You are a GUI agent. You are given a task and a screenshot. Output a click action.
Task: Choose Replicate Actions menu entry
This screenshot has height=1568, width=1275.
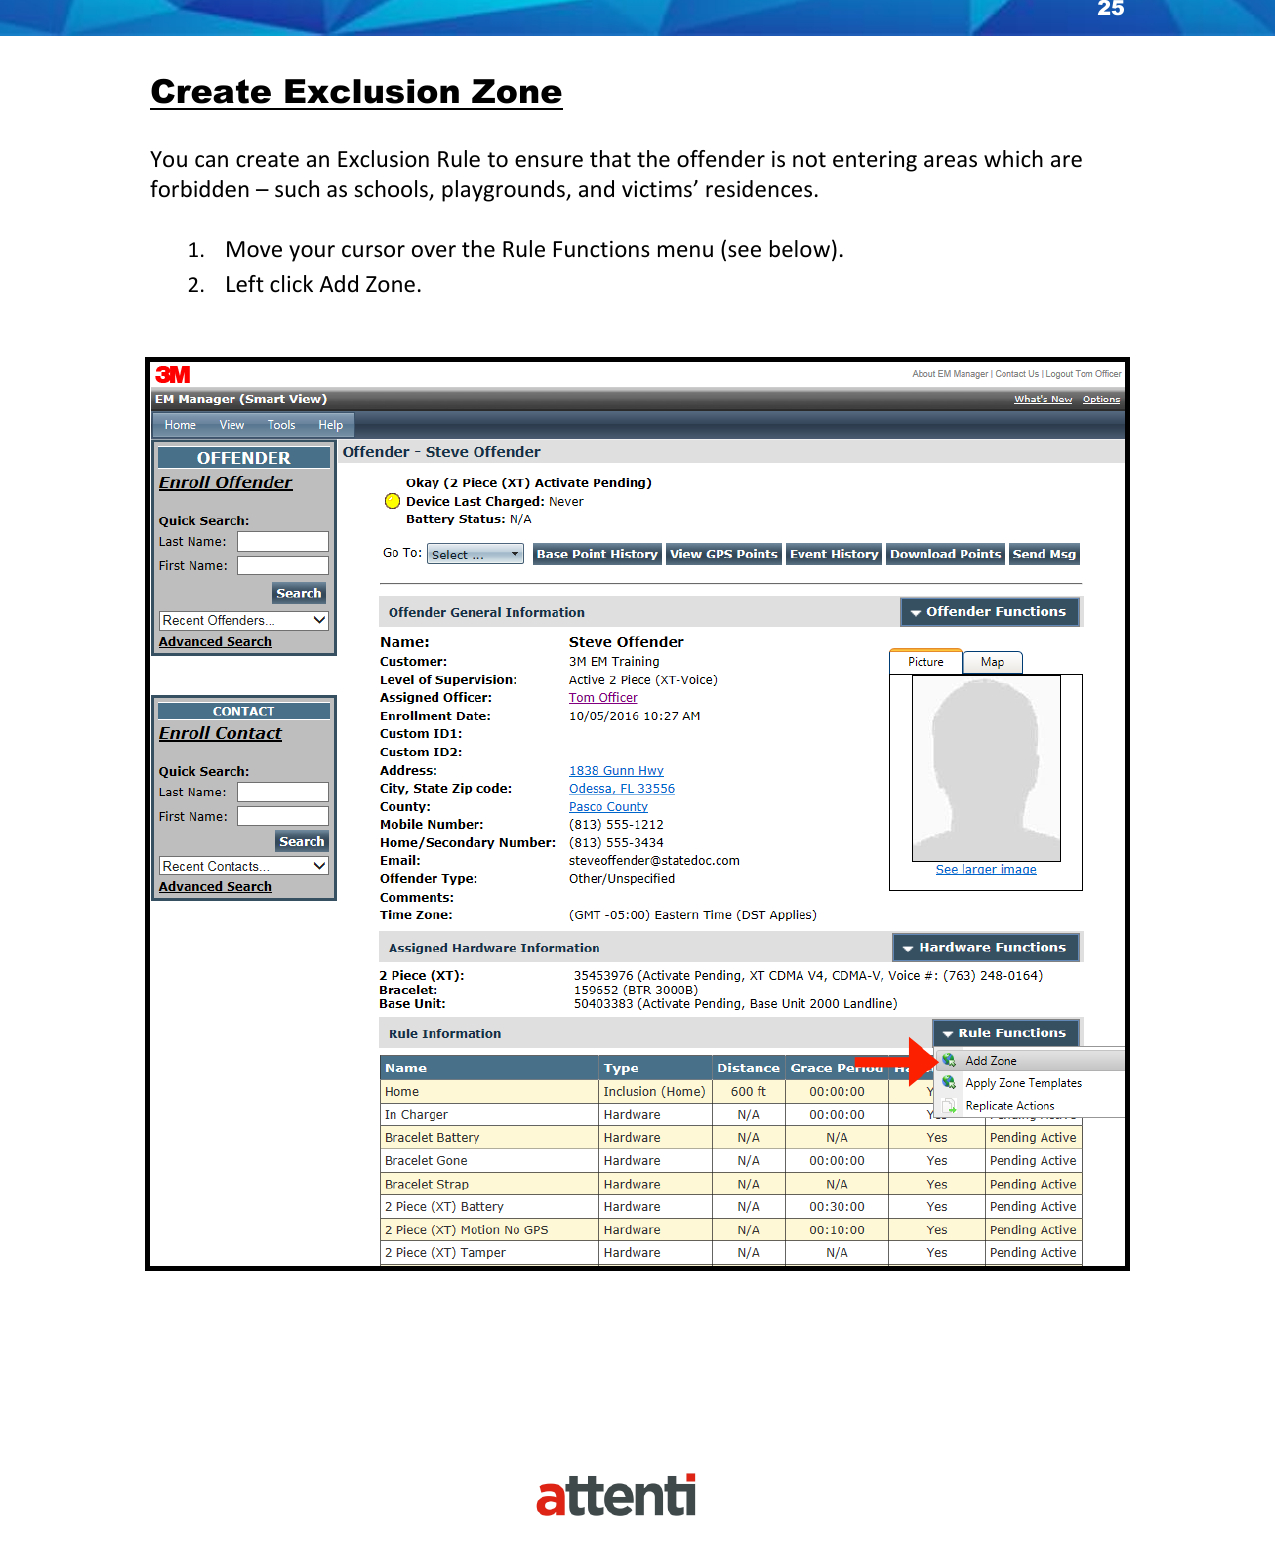(1030, 1106)
